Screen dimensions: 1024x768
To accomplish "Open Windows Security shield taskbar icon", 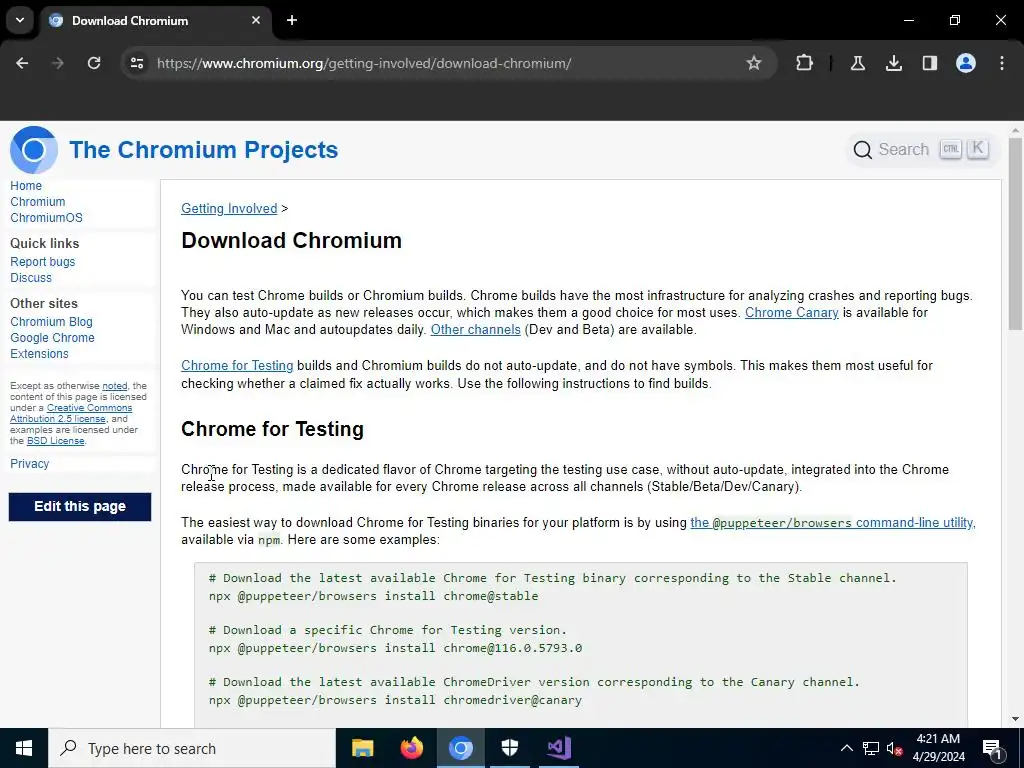I will coord(509,748).
